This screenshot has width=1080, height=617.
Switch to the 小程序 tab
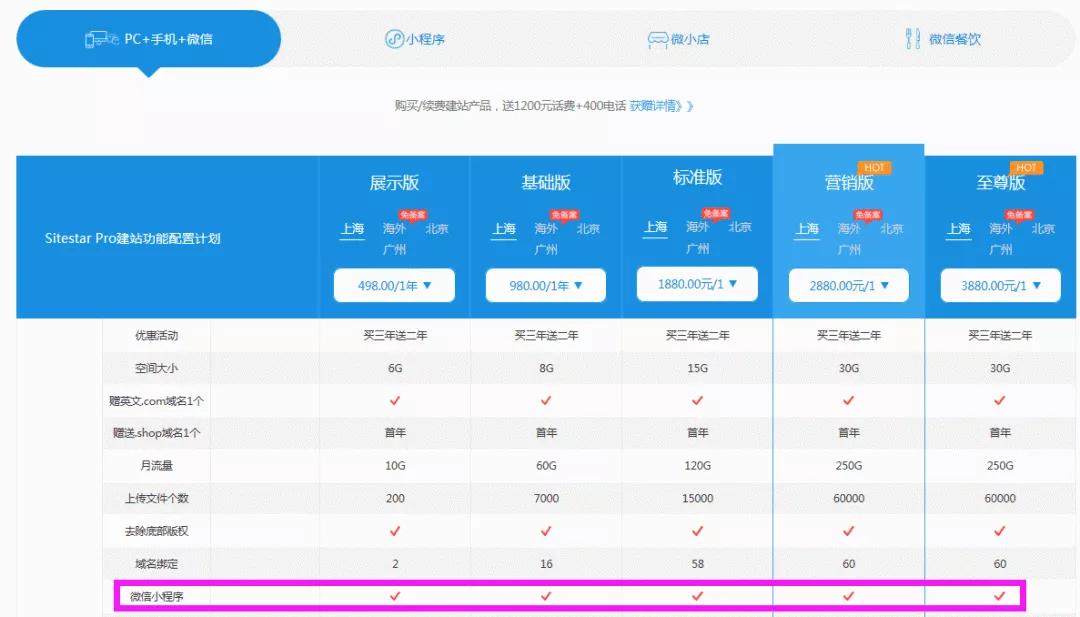coord(415,39)
